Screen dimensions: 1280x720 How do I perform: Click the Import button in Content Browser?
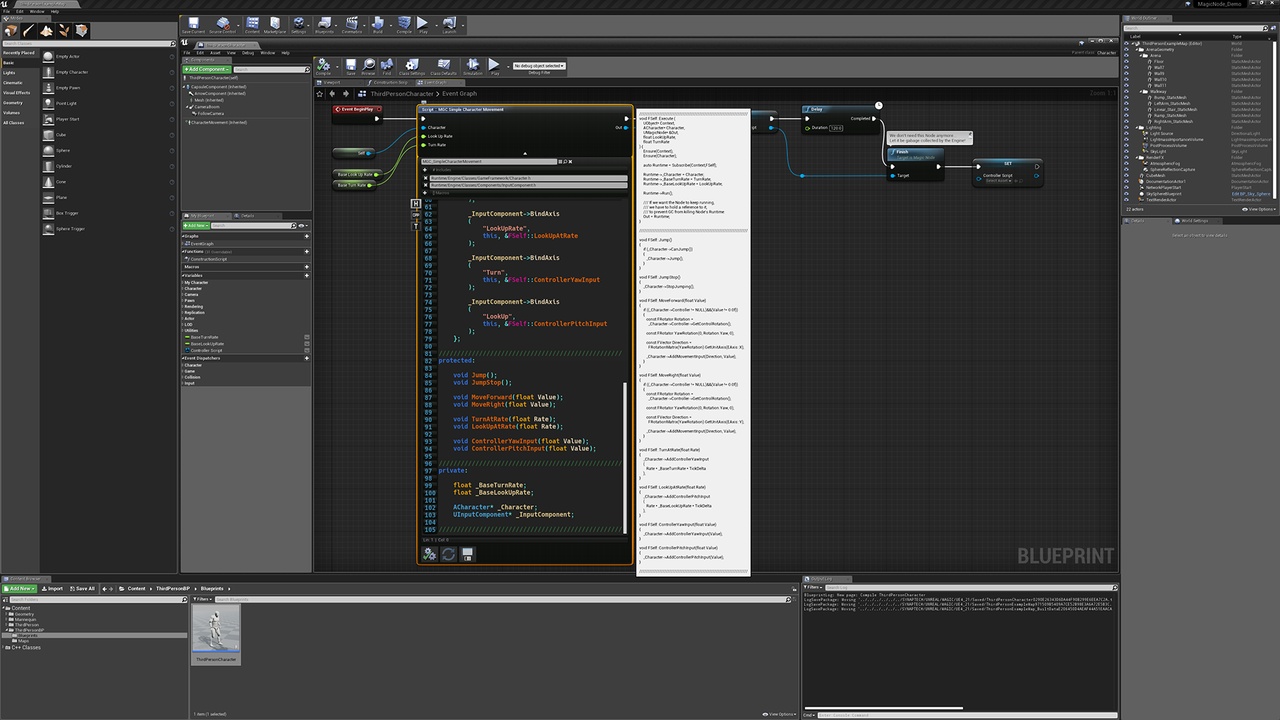(53, 588)
